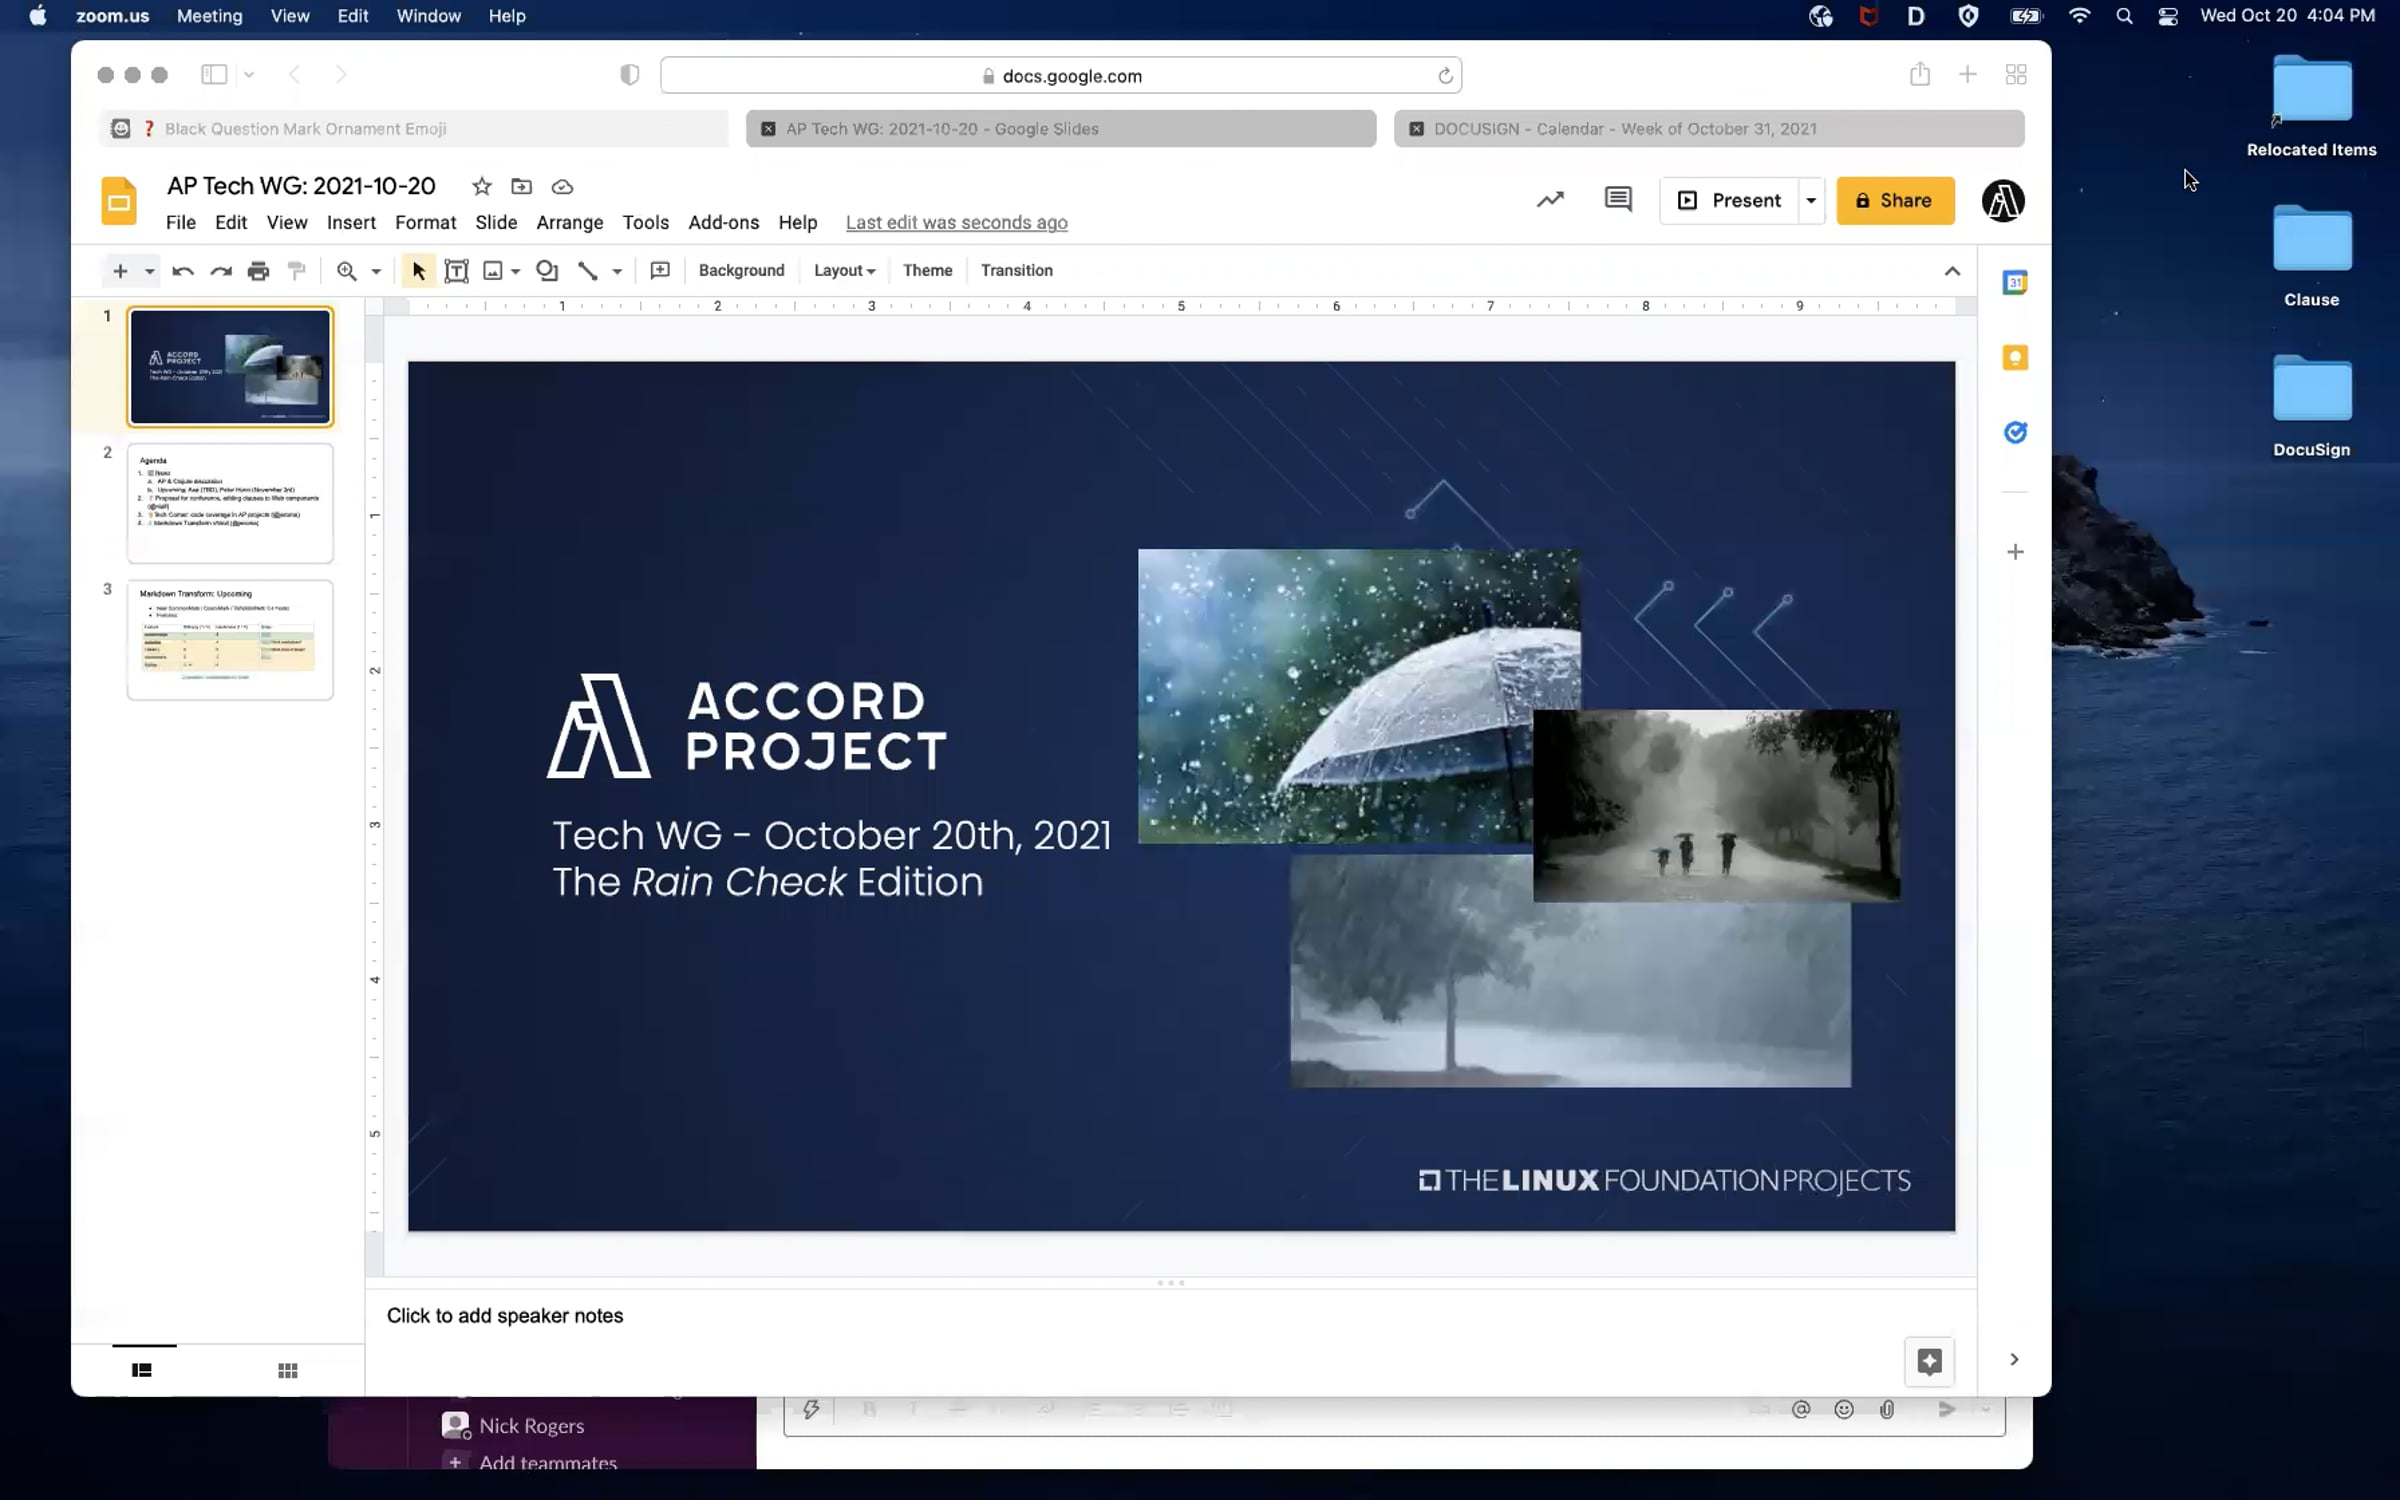
Task: Switch to filmstrip view
Action: pos(142,1370)
